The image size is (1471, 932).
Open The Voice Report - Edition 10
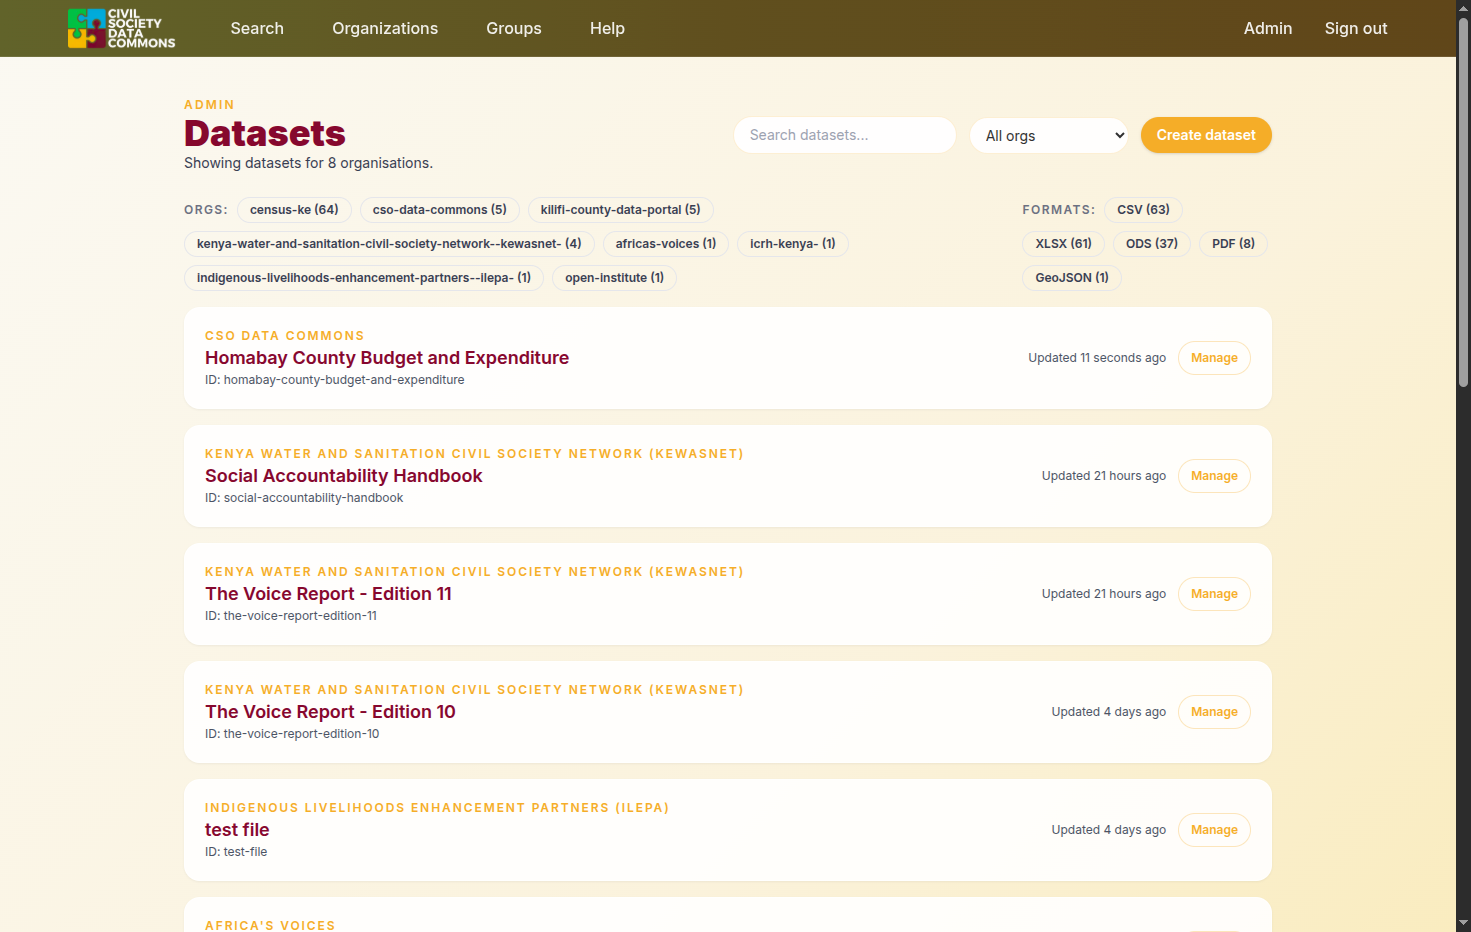point(330,712)
